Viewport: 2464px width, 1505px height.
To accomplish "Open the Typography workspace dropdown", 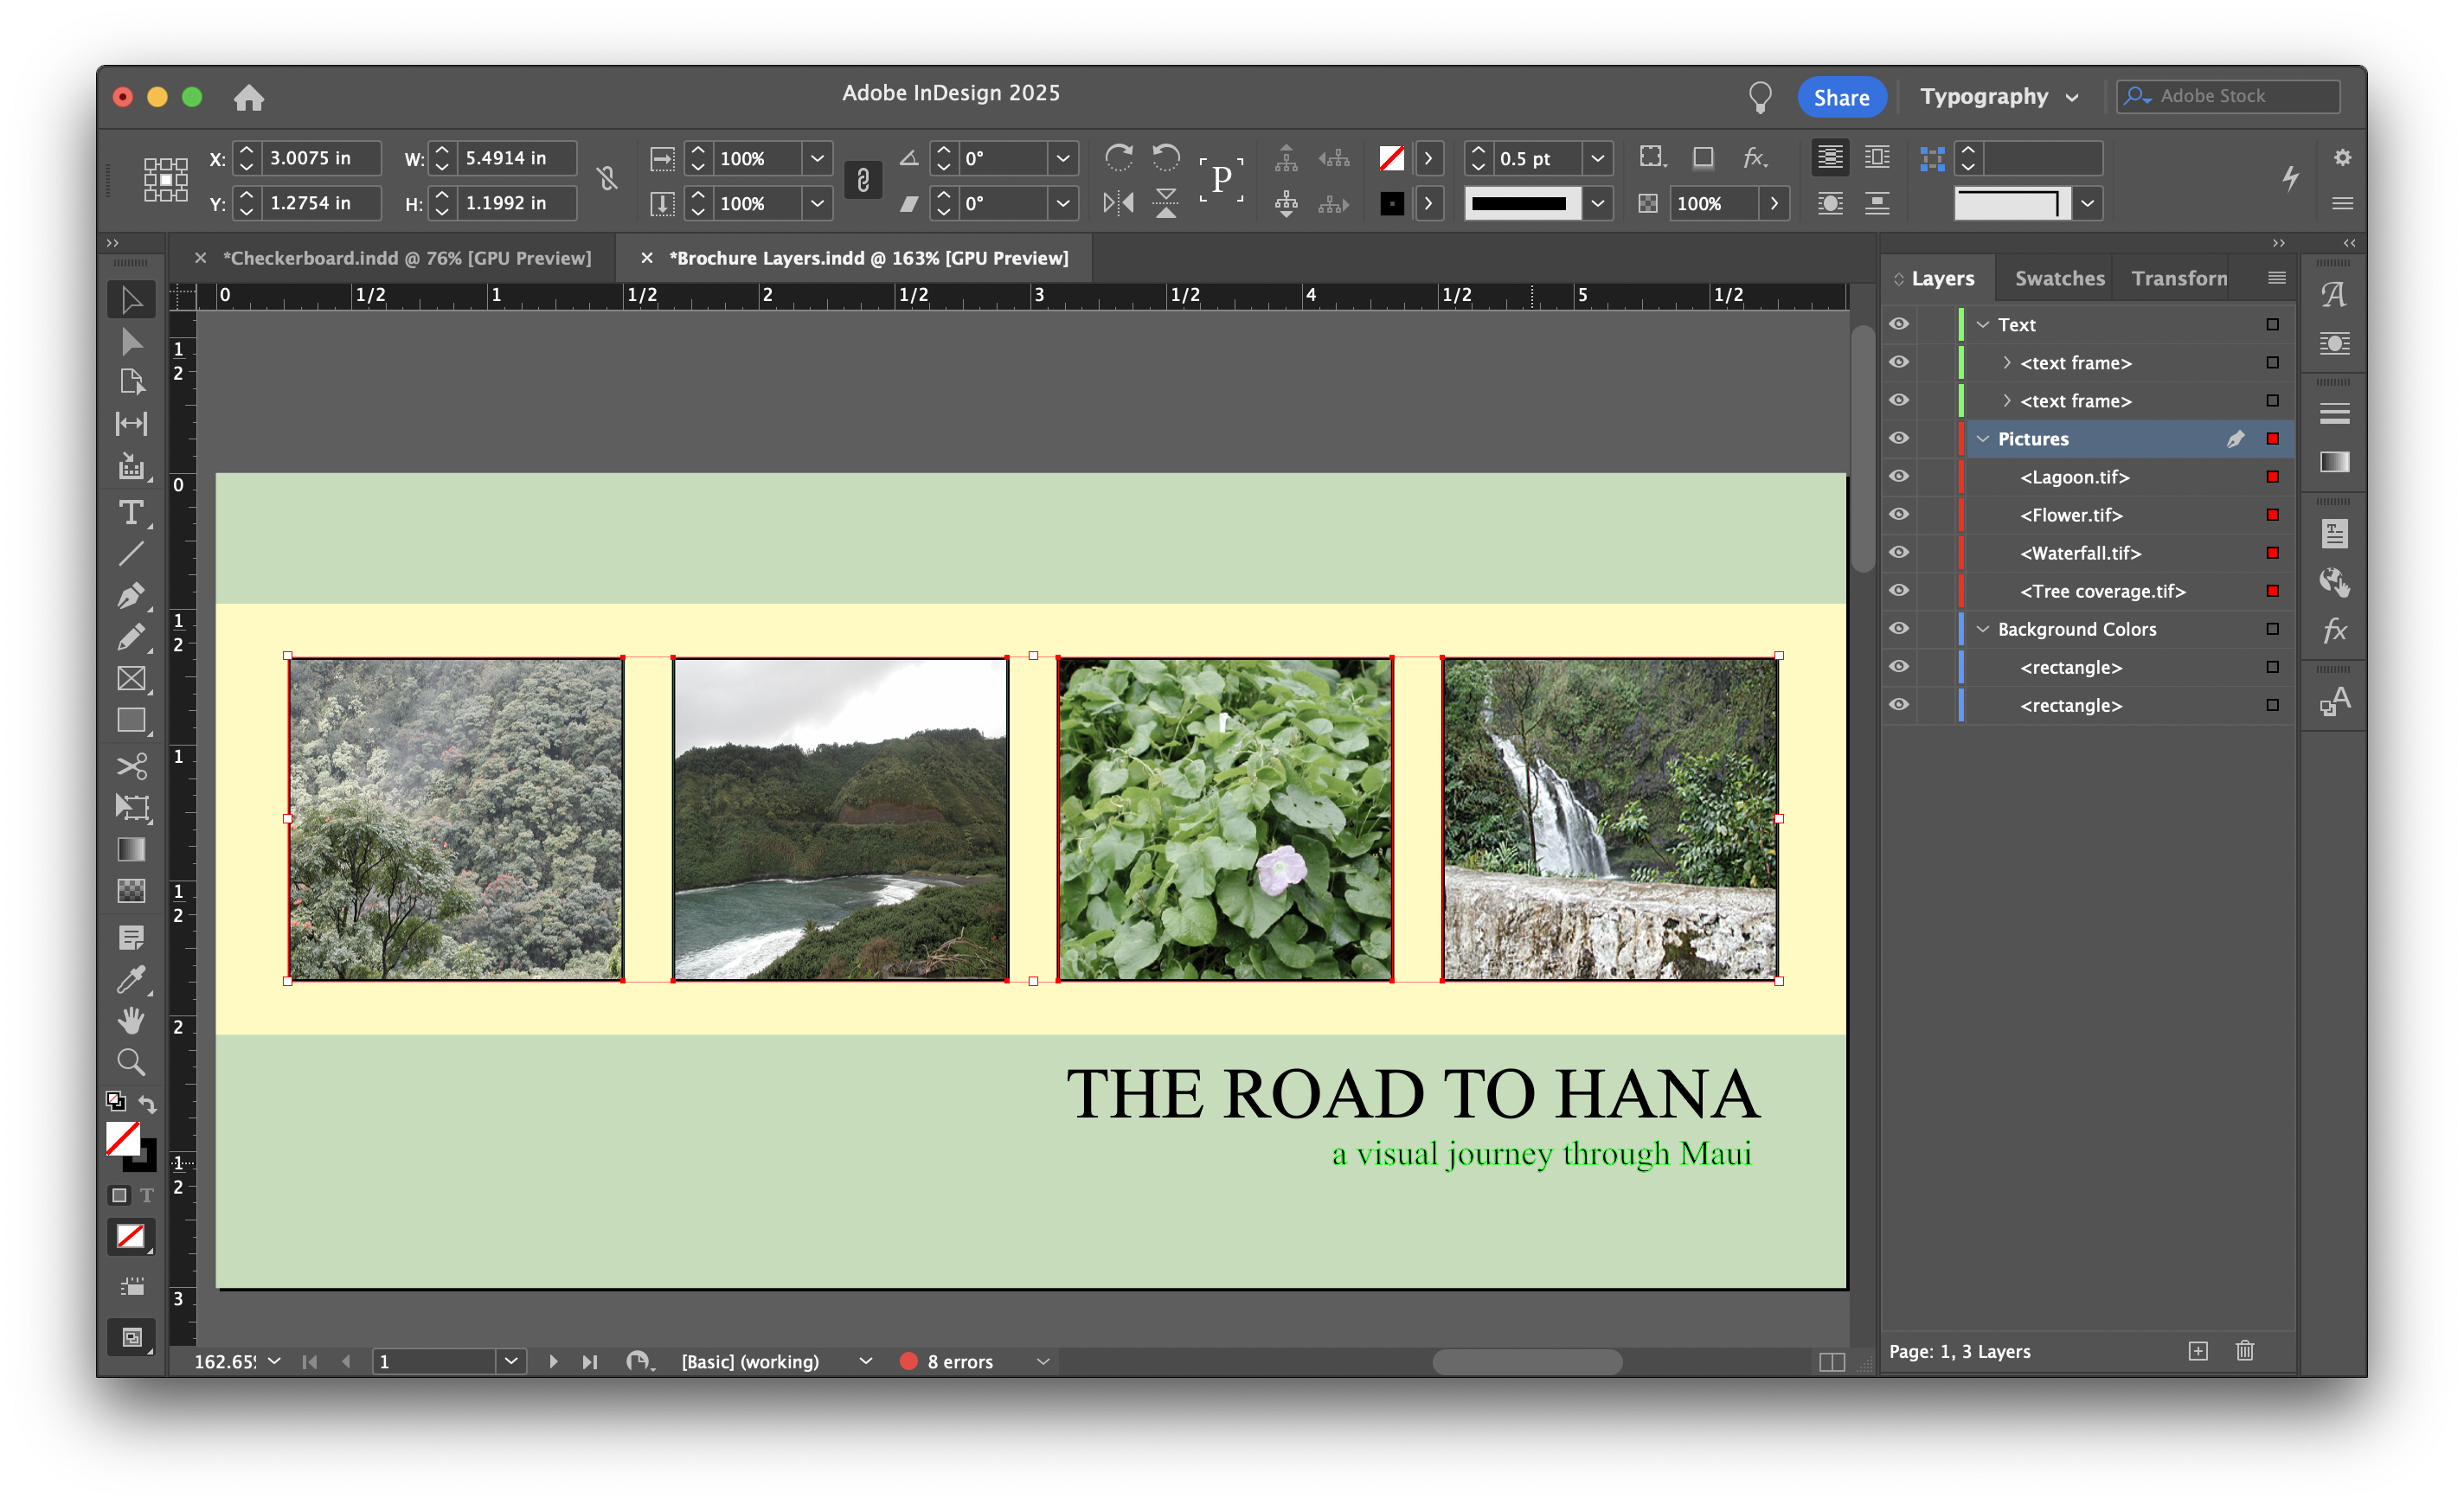I will (x=1999, y=97).
